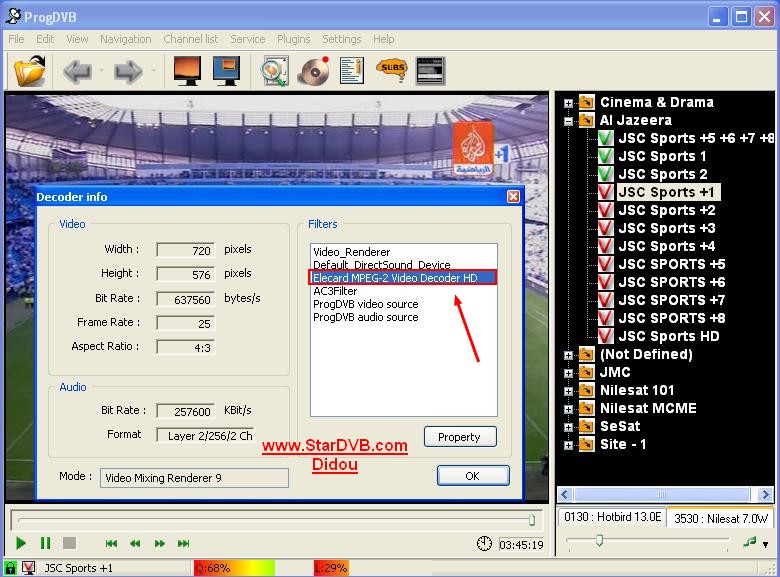The image size is (780, 577).
Task: Select ProgDVB video source filter
Action: (366, 304)
